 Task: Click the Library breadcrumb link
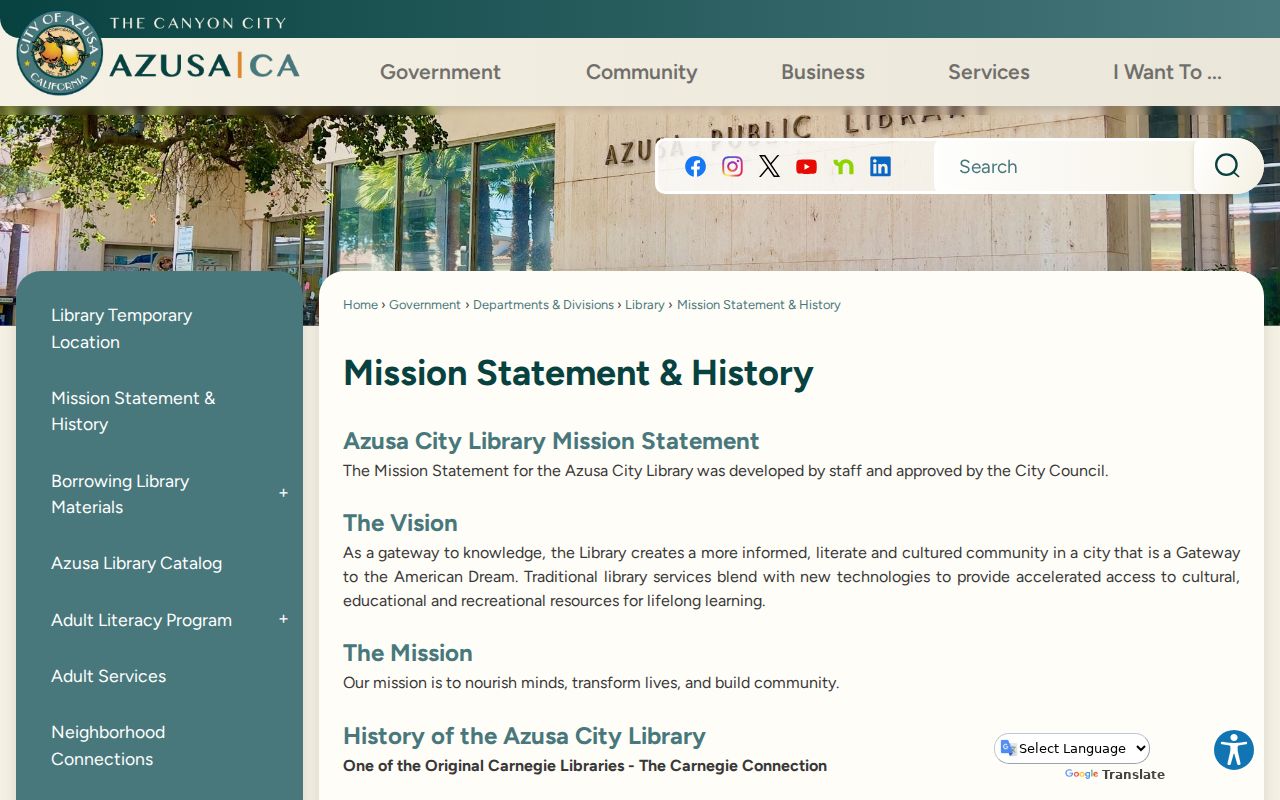click(645, 305)
